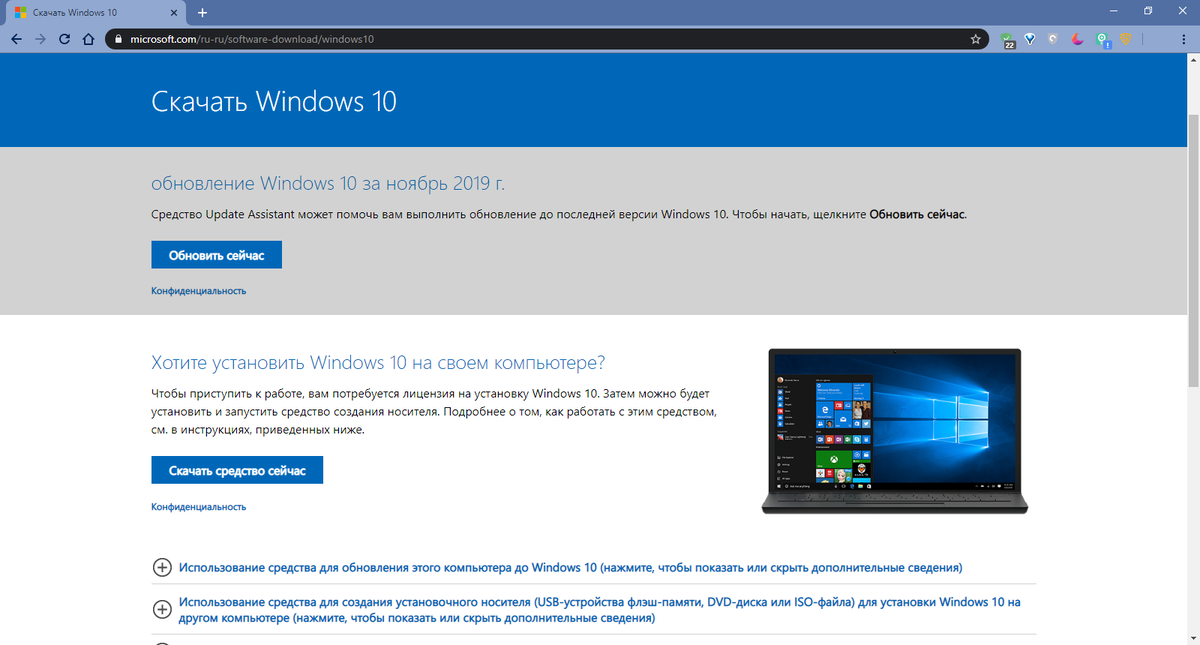
Task: Reload the Microsoft download page
Action: pyautogui.click(x=64, y=39)
